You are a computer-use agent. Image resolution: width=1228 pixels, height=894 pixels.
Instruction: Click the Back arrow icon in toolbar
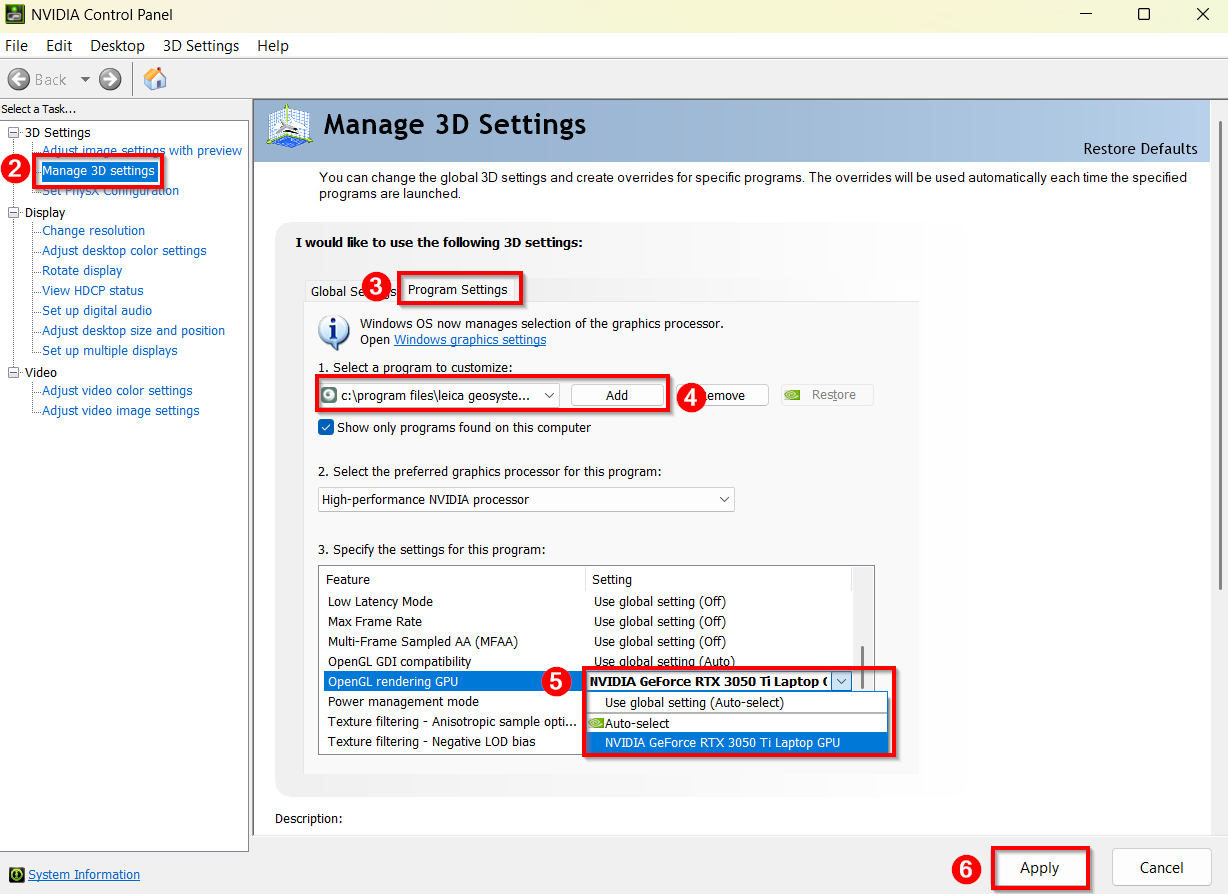18,79
